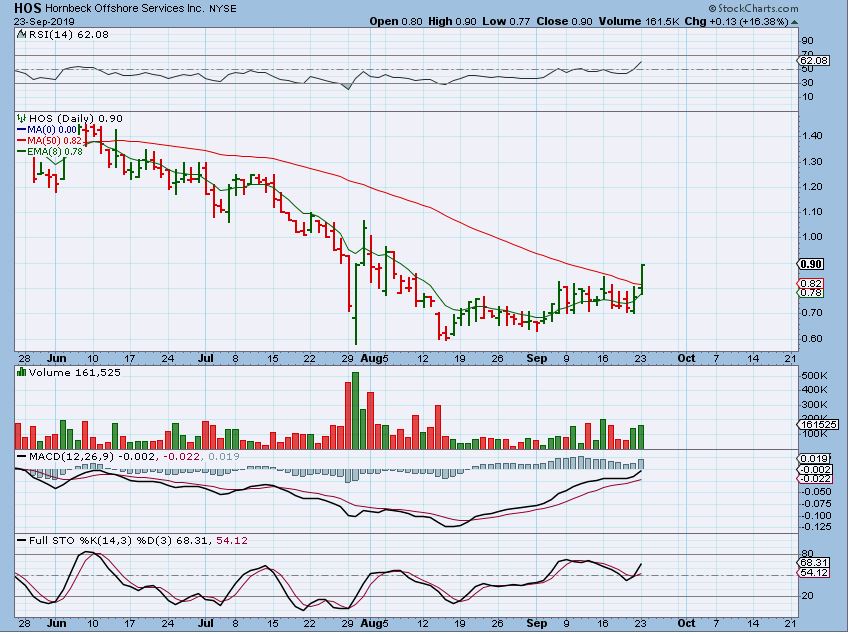Click the 23-Sep-2019 date
This screenshot has height=634, width=850.
click(44, 22)
